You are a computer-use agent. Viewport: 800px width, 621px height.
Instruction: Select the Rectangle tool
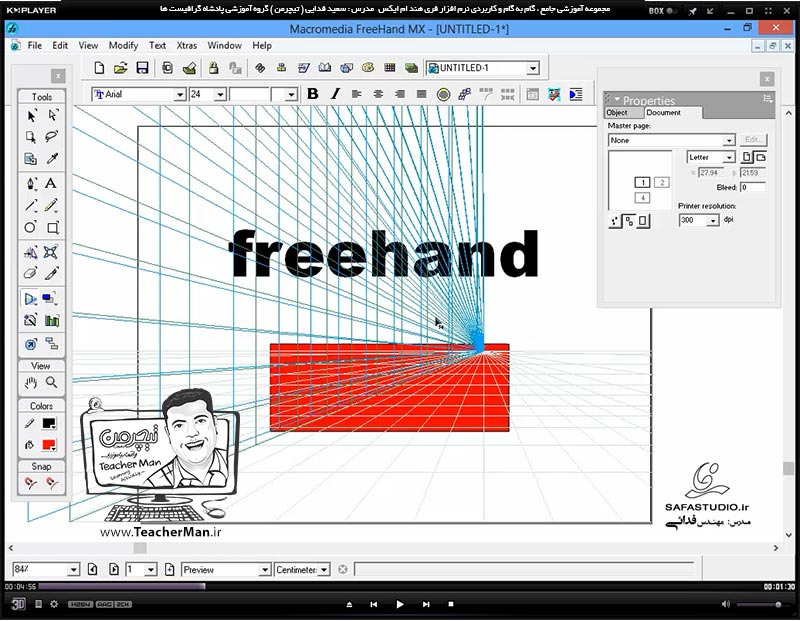[x=52, y=227]
